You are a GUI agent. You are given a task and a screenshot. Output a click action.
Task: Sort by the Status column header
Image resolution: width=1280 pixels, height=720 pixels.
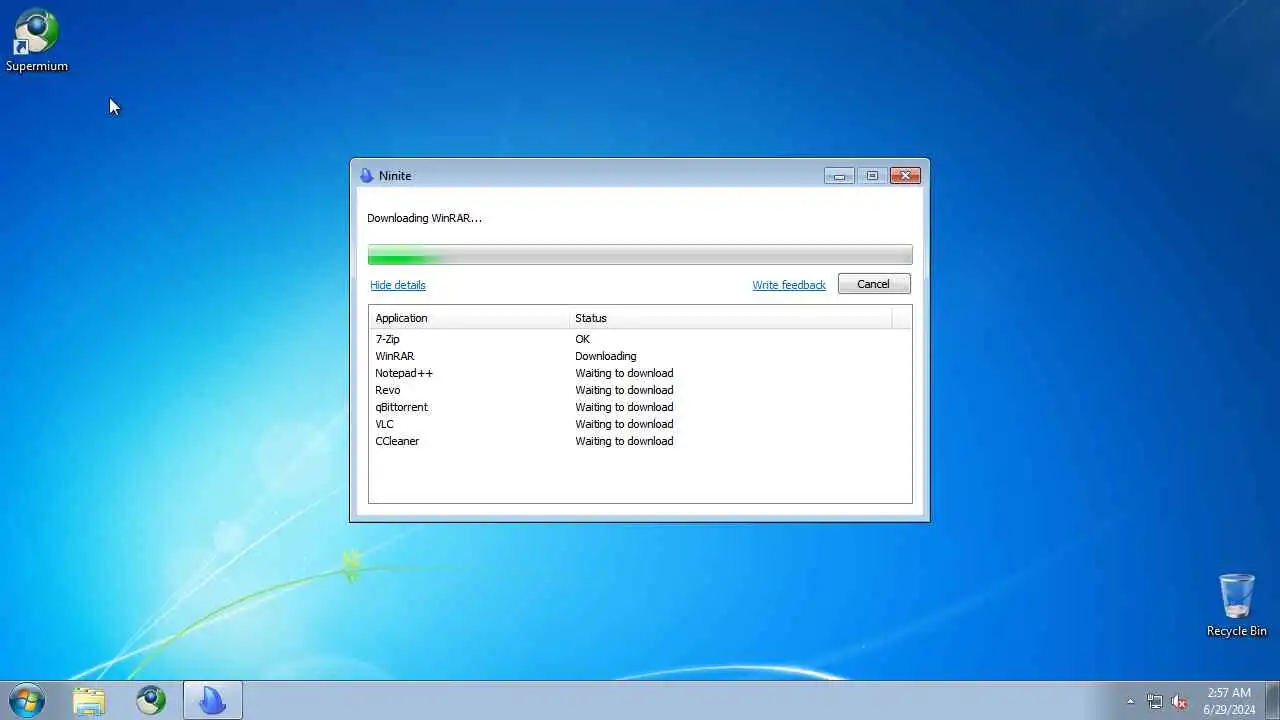731,318
